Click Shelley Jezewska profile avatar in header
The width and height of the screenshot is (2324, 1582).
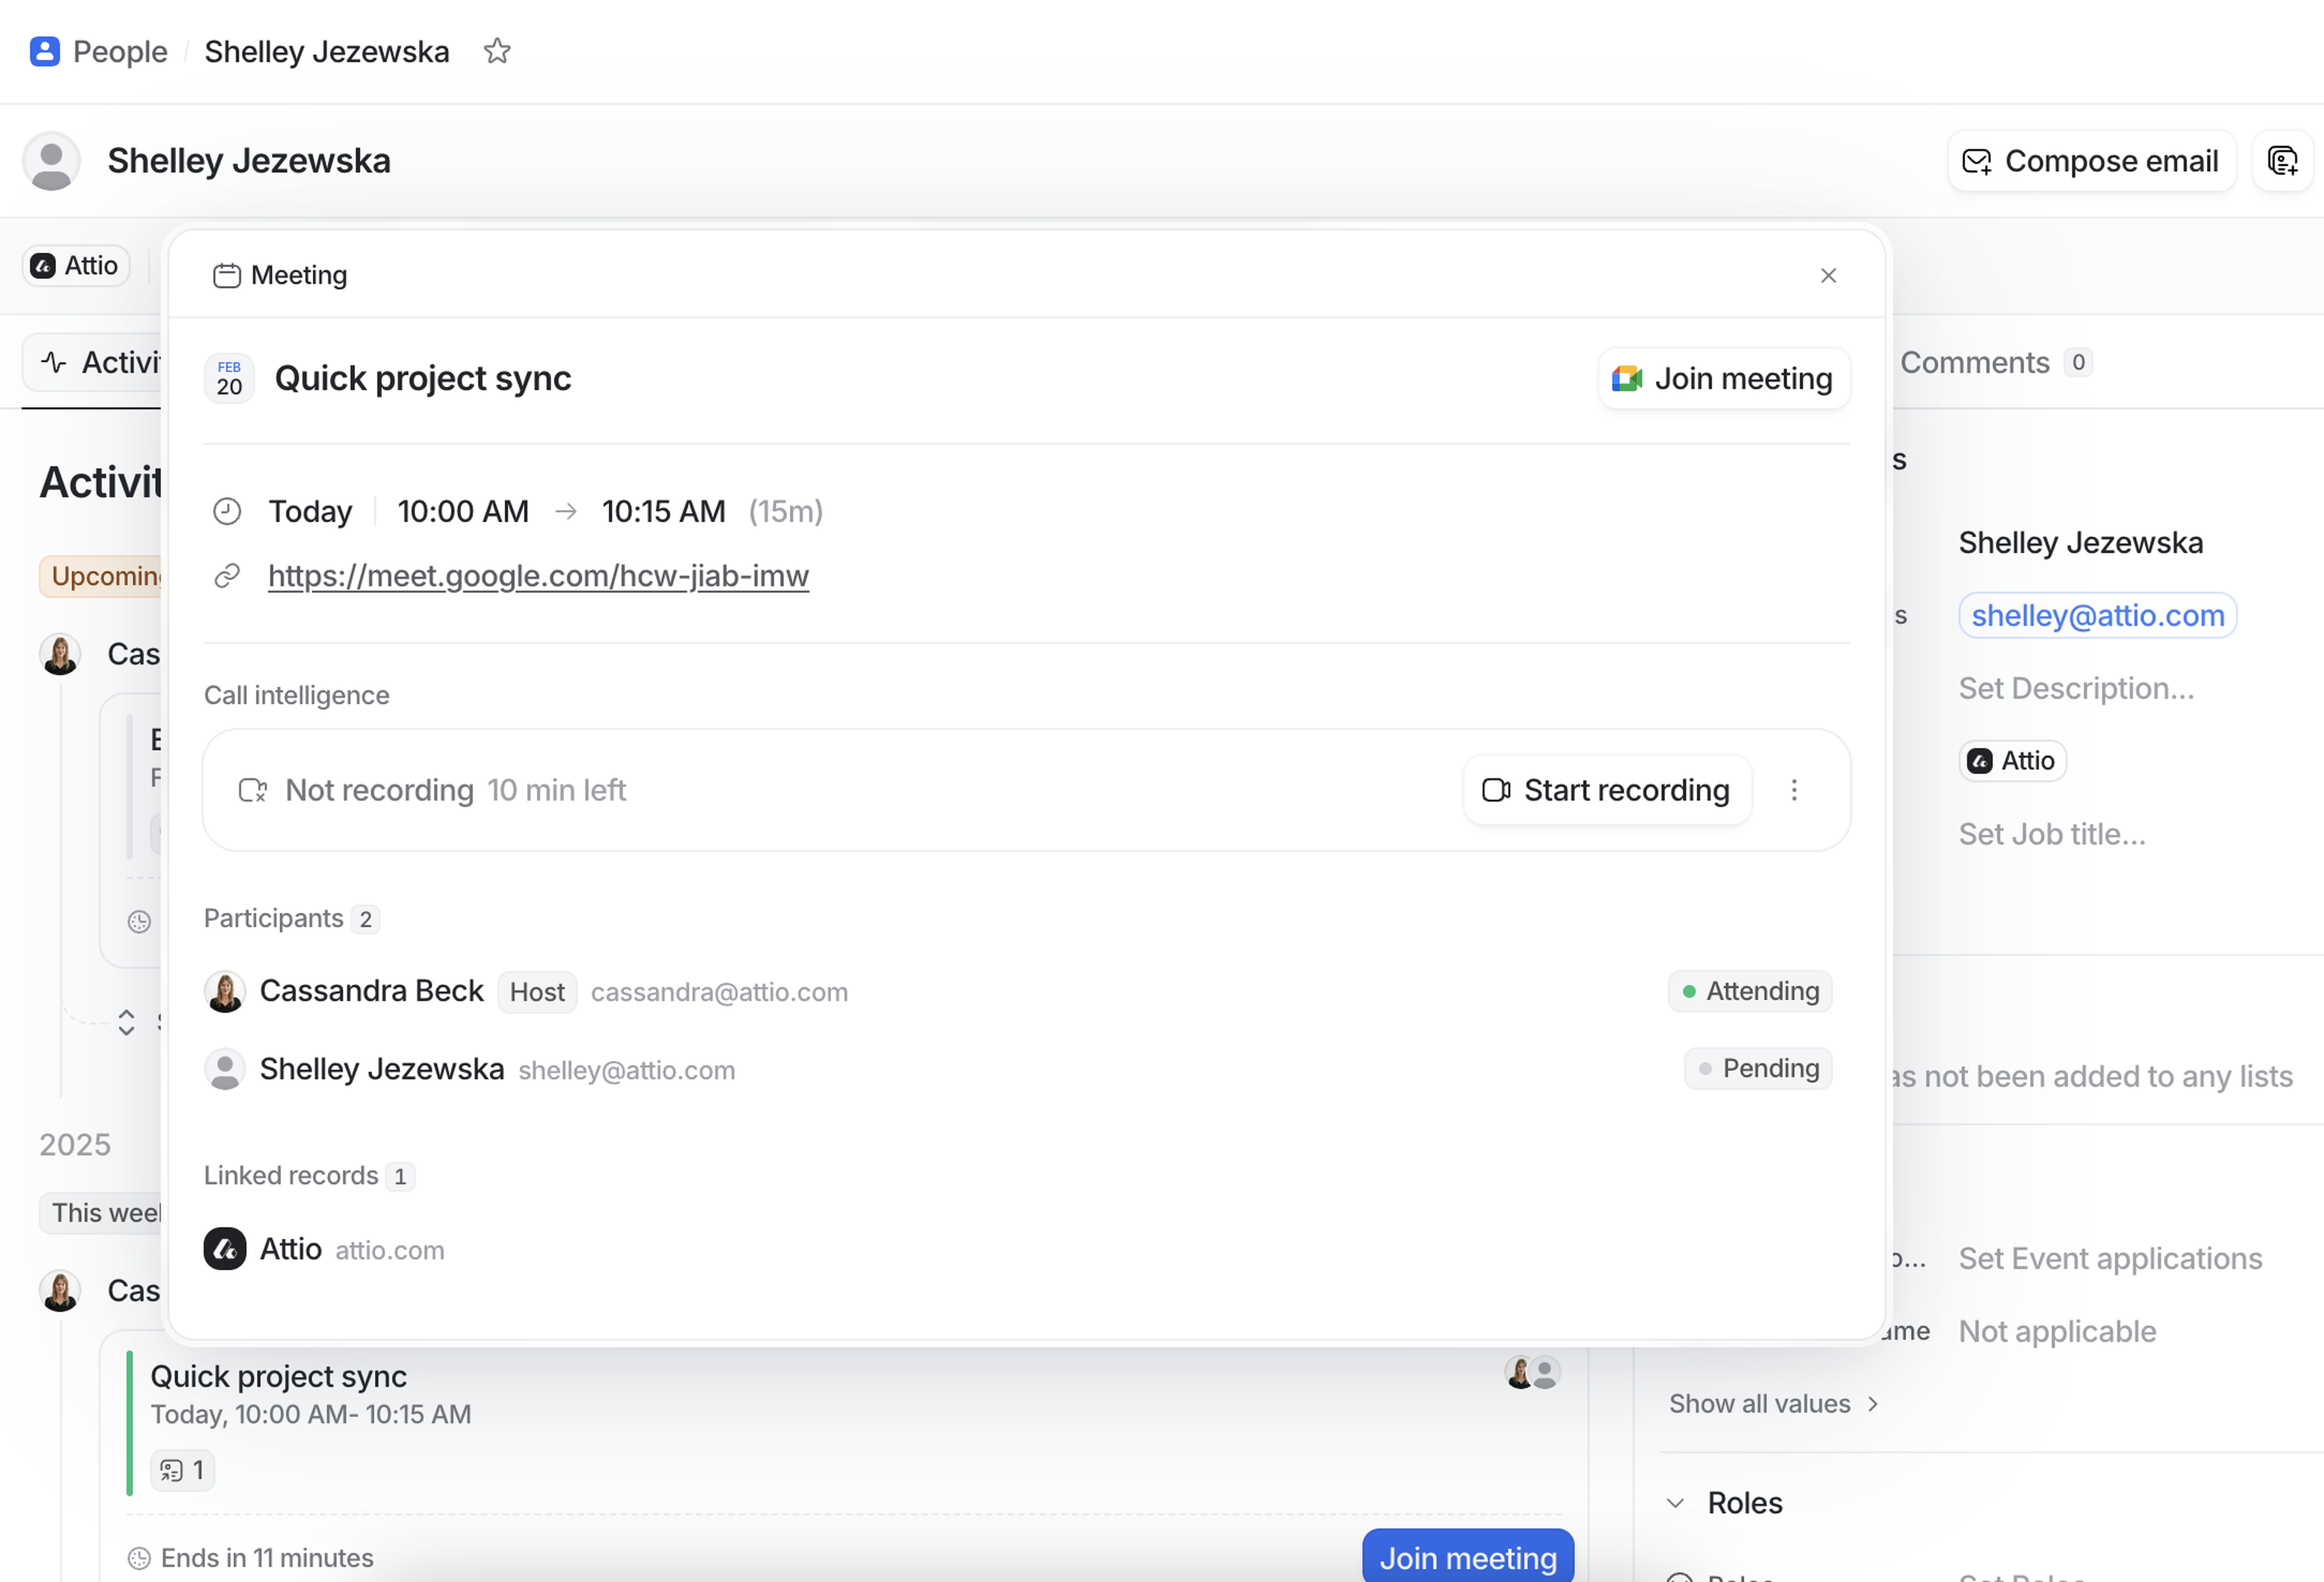coord(51,161)
